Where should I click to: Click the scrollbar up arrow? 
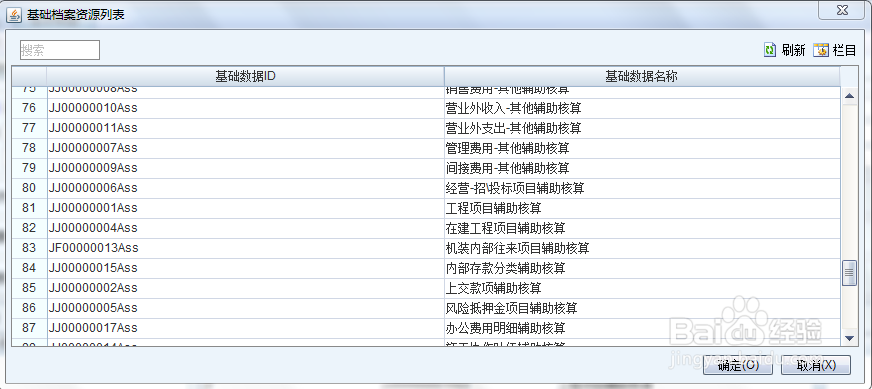(849, 96)
